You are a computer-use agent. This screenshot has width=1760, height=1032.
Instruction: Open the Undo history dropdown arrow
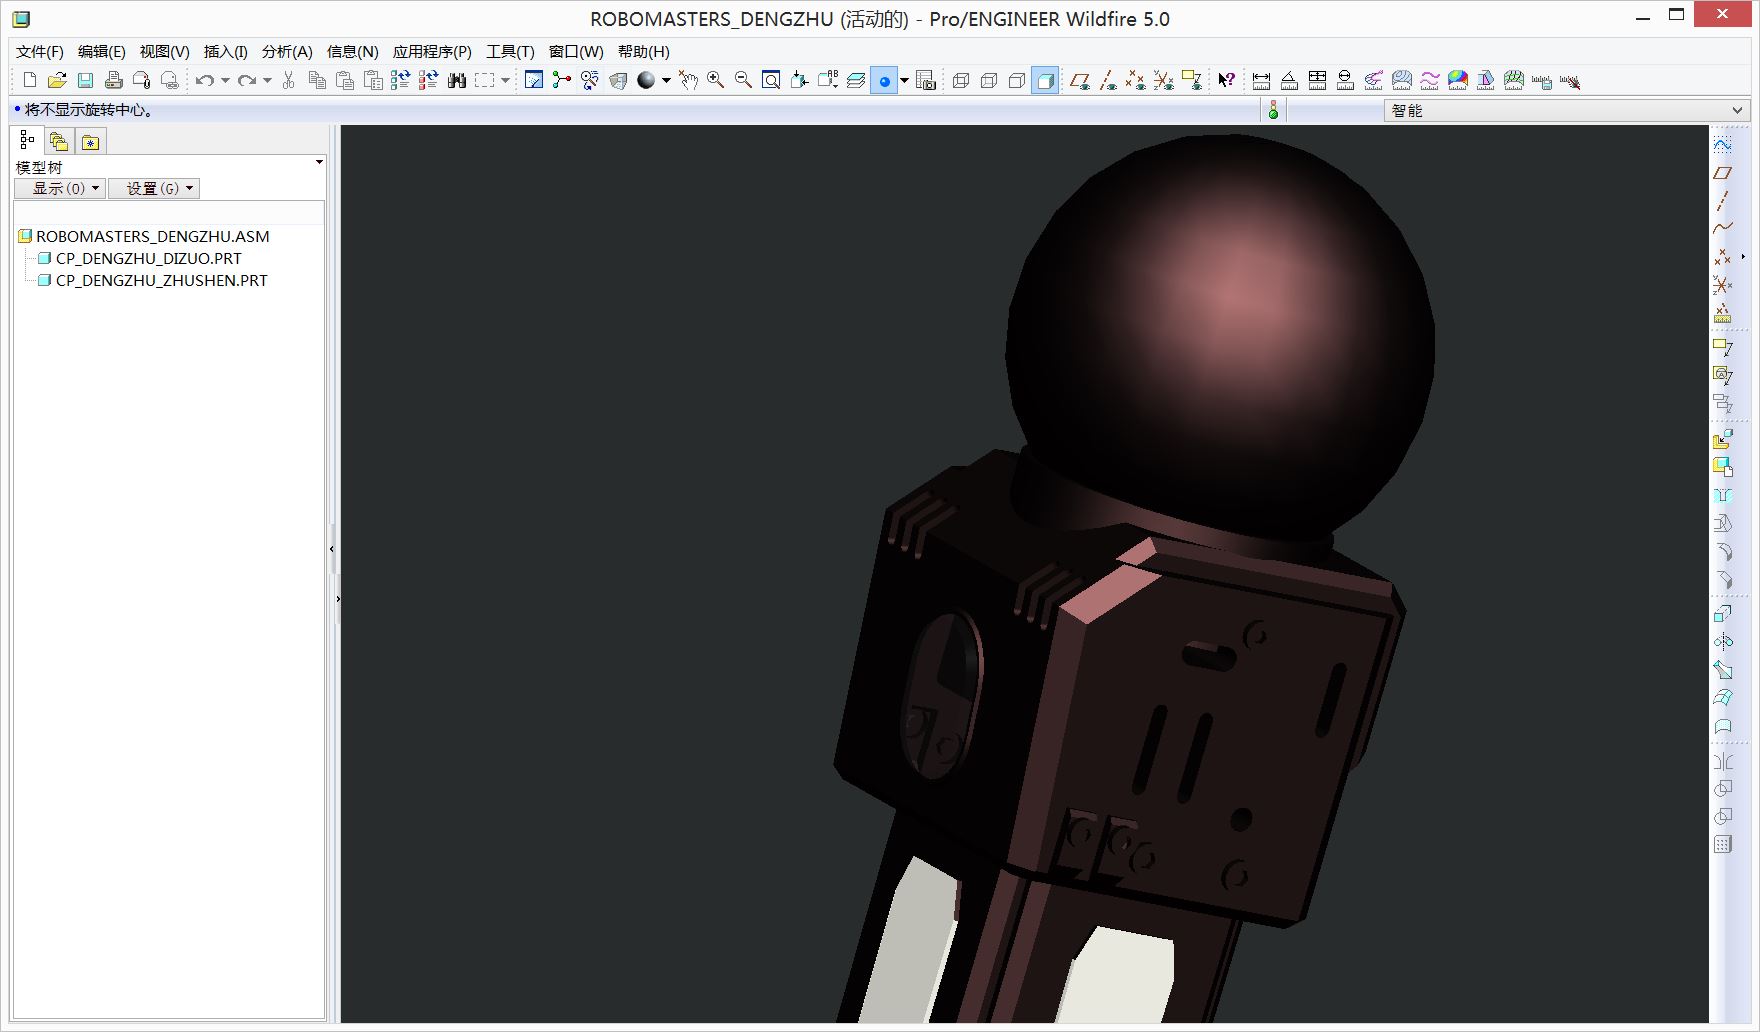coord(225,80)
